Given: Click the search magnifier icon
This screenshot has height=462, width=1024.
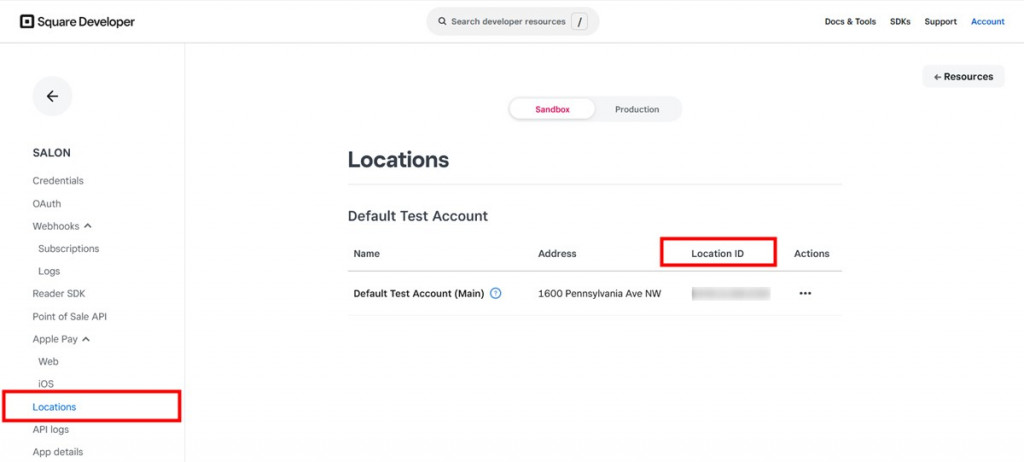Looking at the screenshot, I should [x=442, y=21].
